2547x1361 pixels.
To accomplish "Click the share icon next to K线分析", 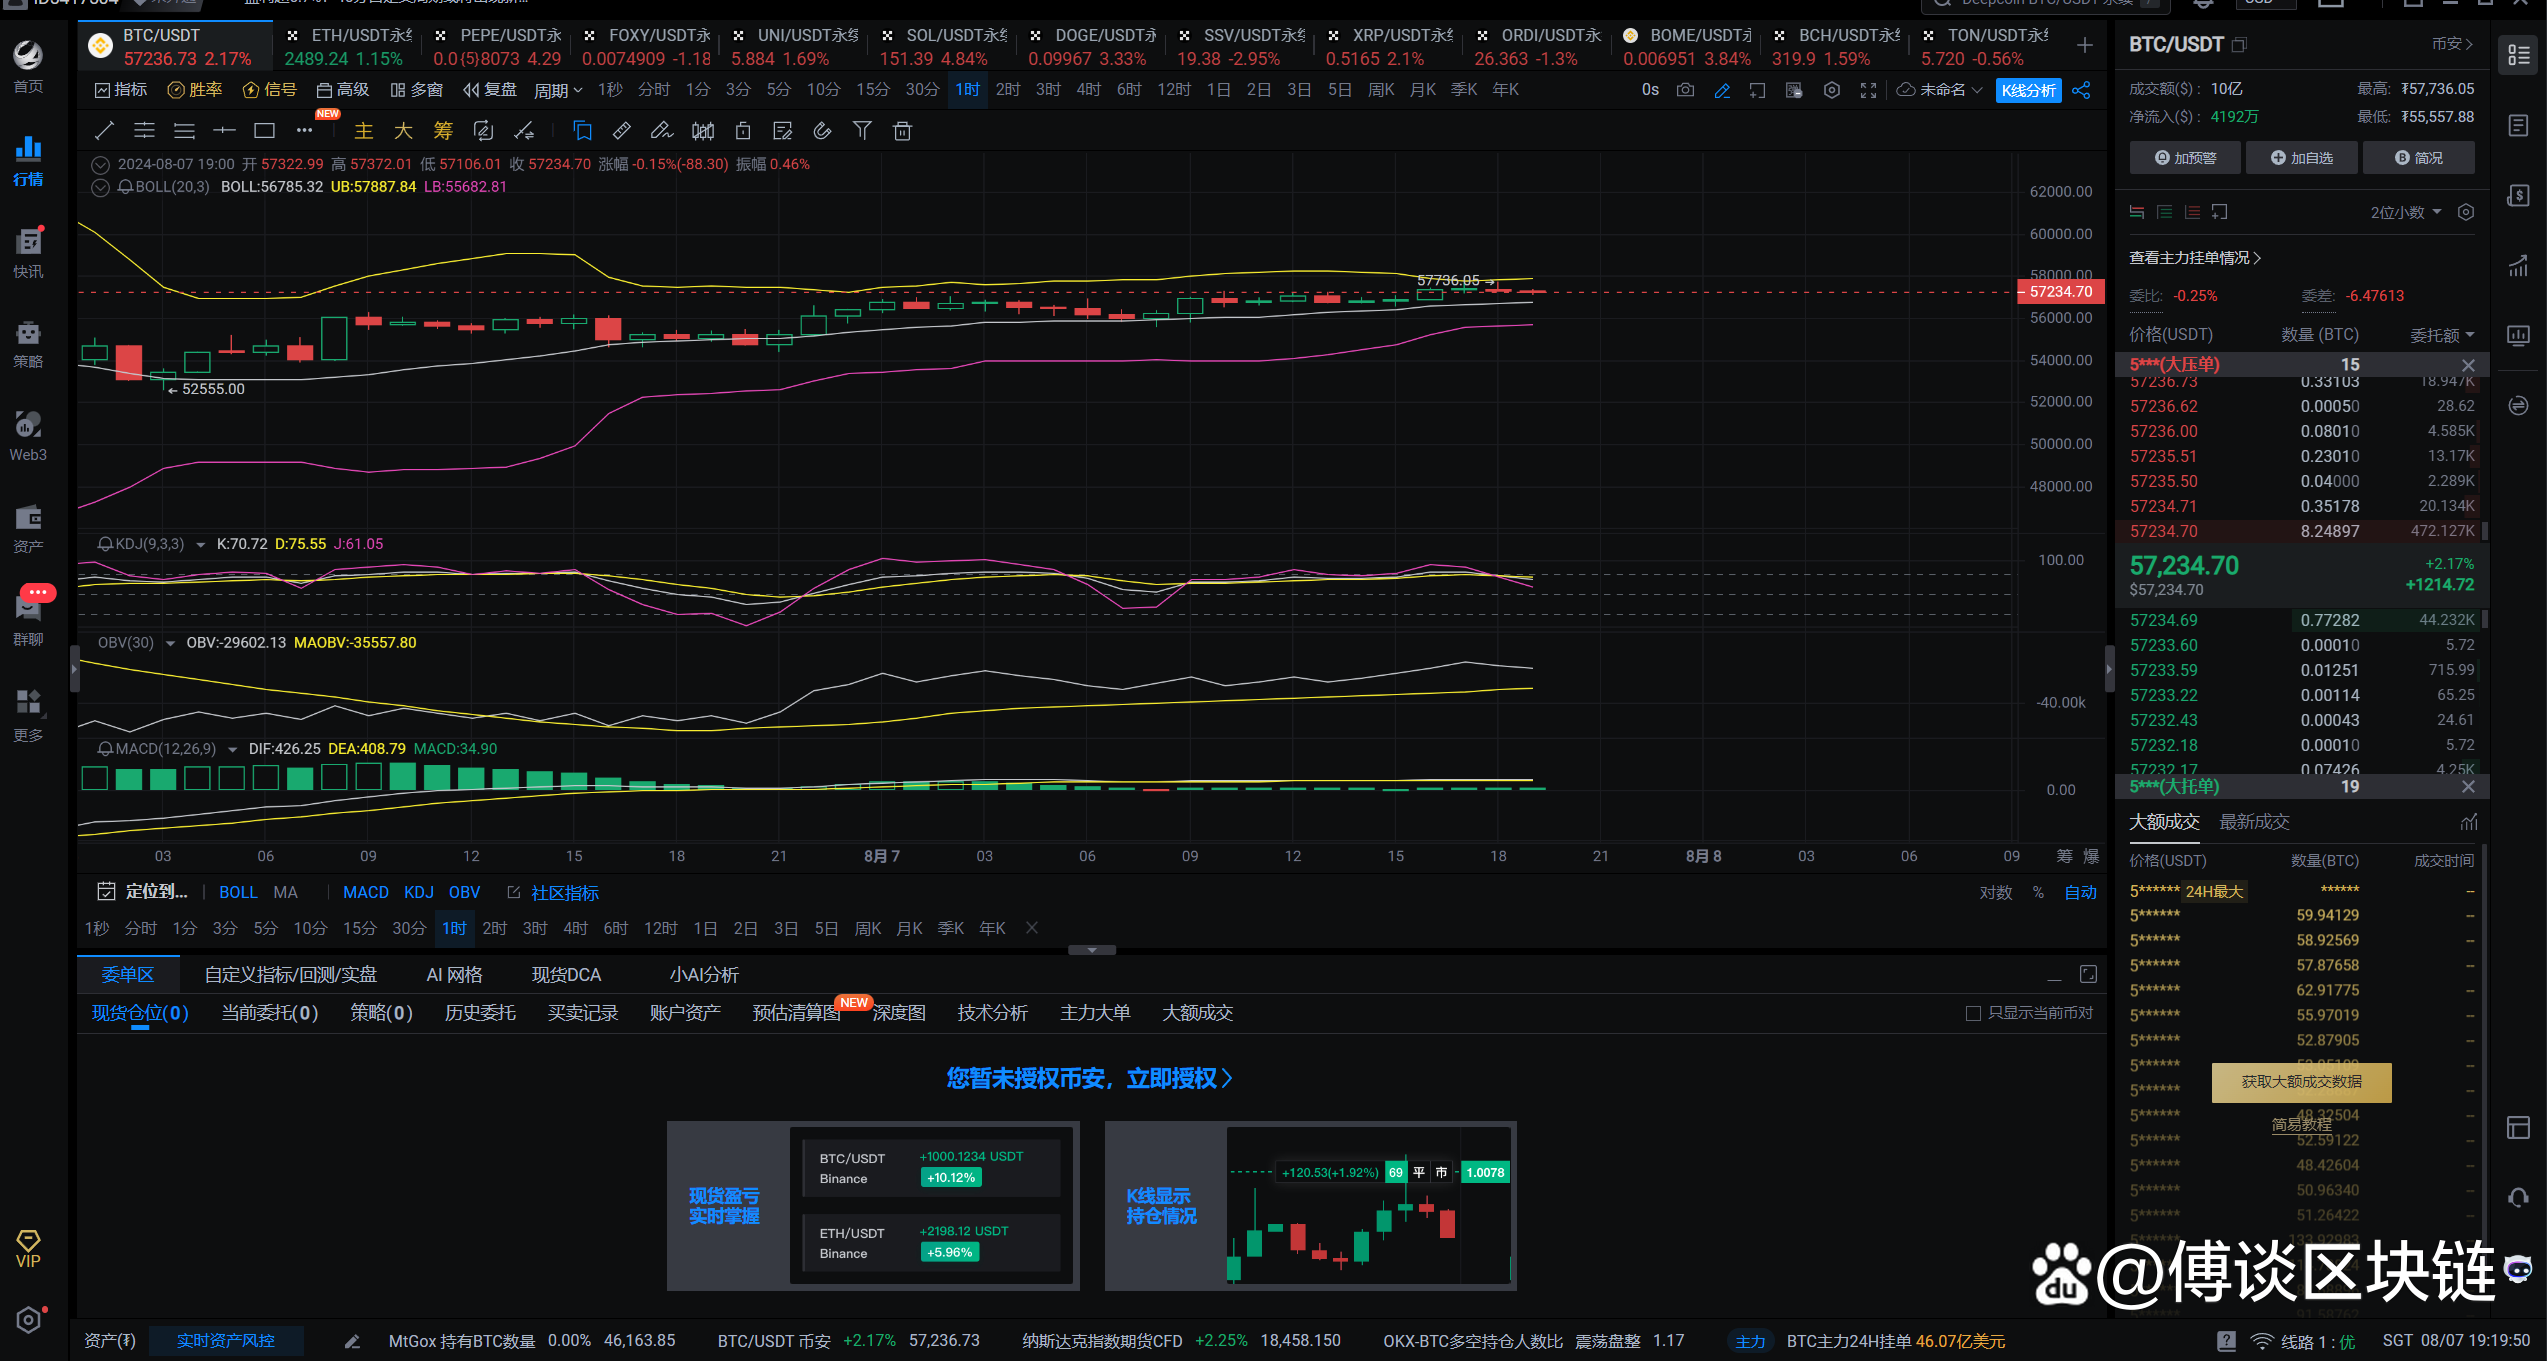I will [2081, 90].
